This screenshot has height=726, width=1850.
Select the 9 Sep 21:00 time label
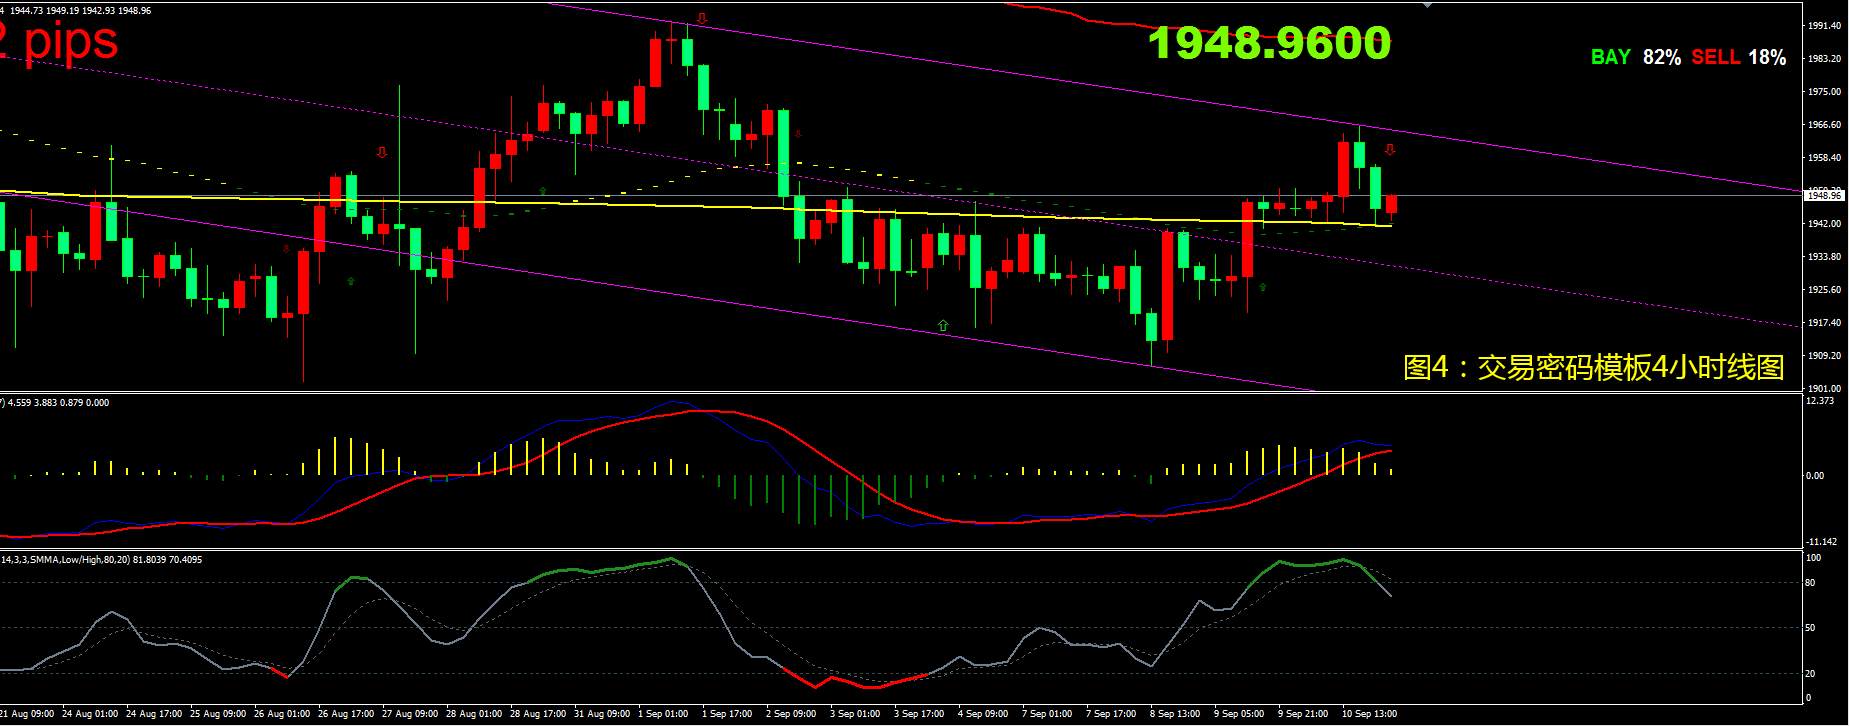[x=1304, y=714]
